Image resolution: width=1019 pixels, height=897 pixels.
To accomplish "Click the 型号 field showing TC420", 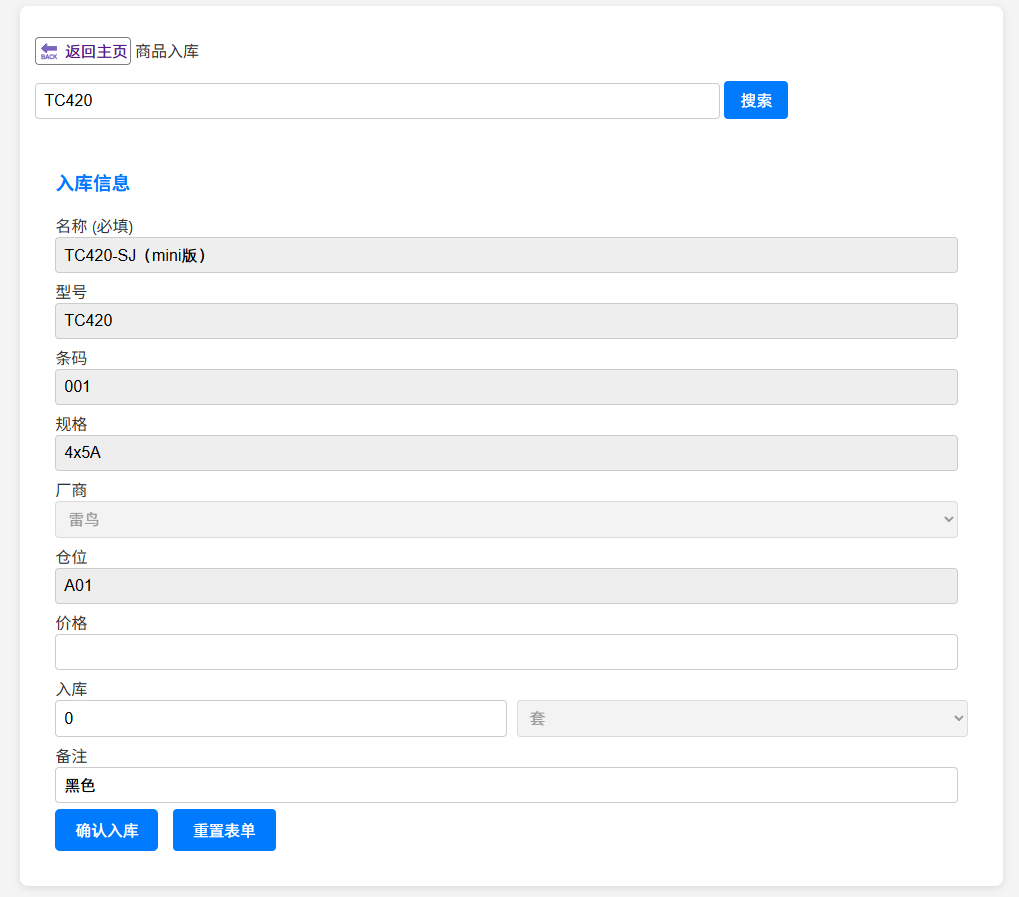I will (506, 321).
